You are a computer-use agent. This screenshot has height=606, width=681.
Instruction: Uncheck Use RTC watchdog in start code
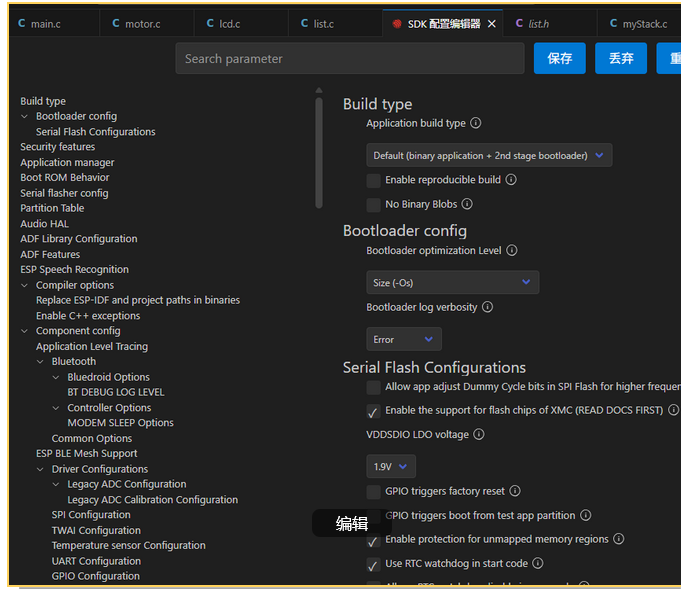coord(374,564)
